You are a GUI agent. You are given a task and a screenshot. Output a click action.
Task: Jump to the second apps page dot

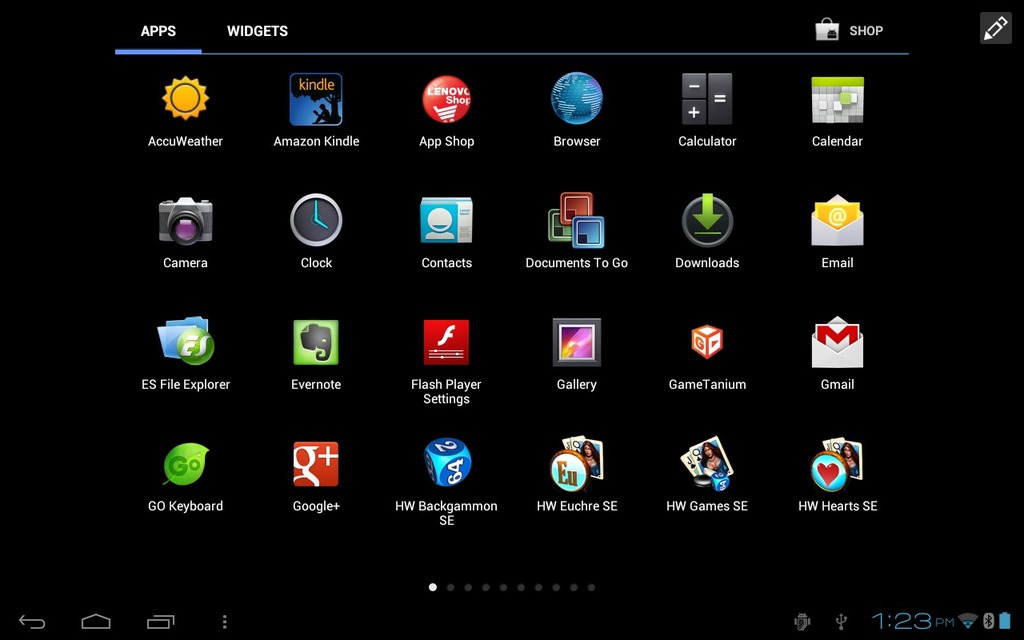pyautogui.click(x=451, y=587)
